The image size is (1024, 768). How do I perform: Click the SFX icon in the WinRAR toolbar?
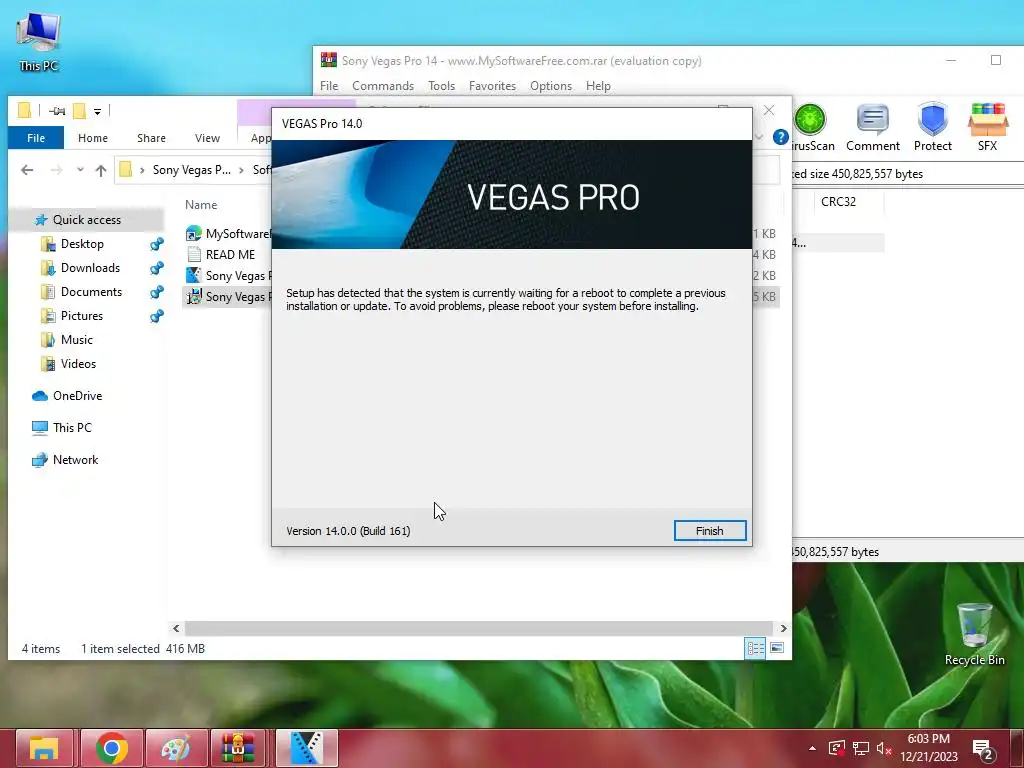[x=987, y=128]
